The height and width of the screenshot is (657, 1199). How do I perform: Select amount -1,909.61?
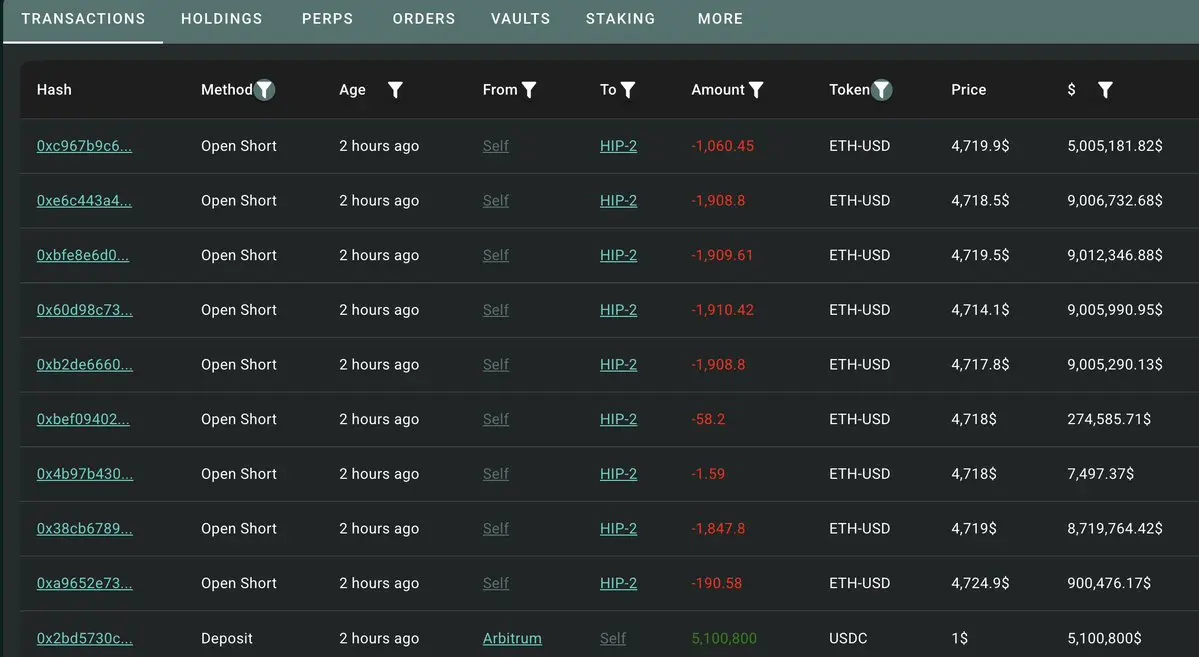722,255
